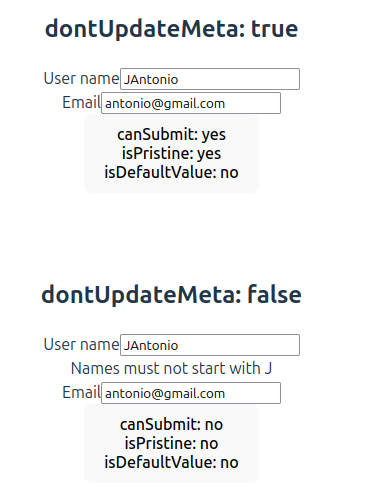Click the Email label in the bottom form

tap(81, 392)
